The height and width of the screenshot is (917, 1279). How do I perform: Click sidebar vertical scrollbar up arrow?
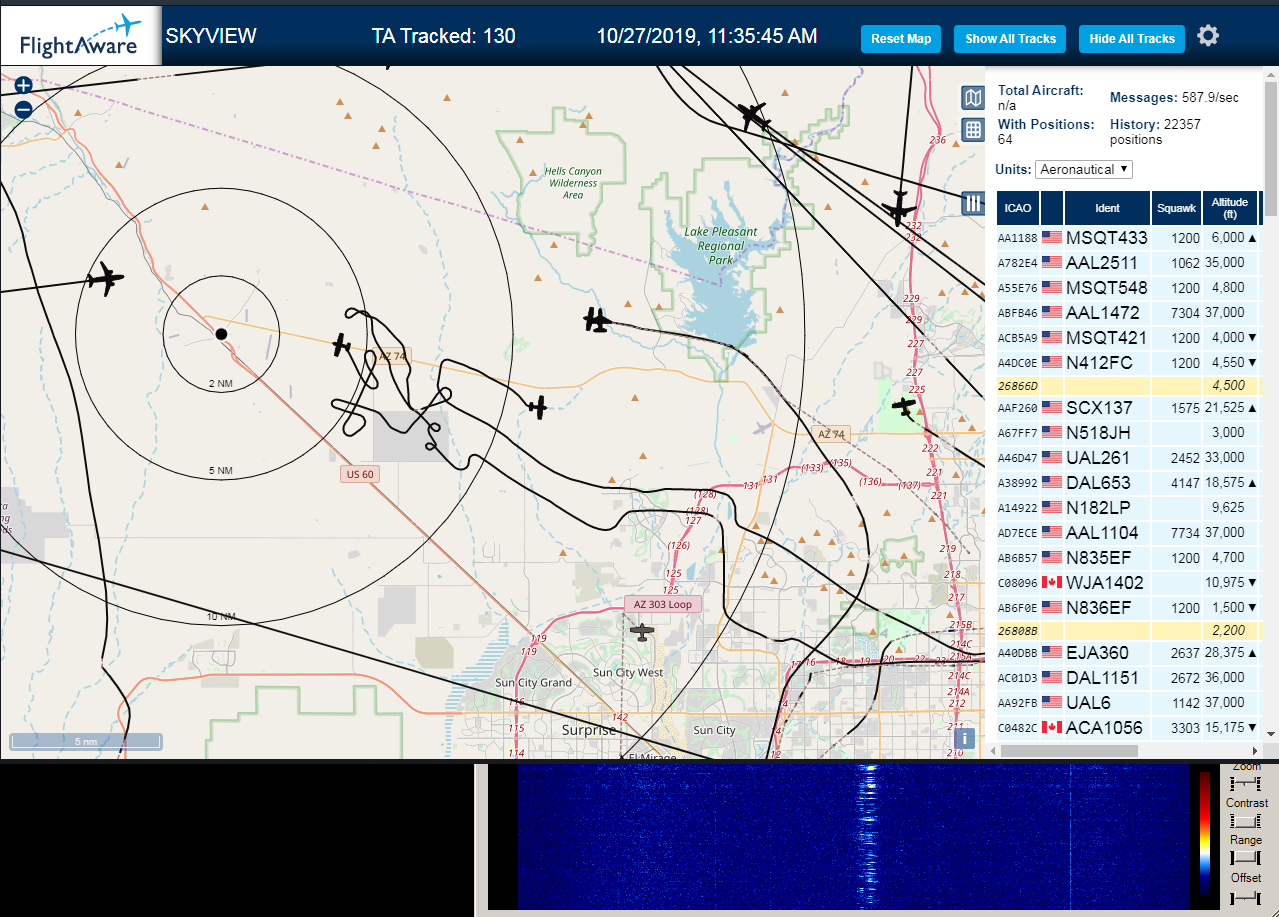(1270, 74)
